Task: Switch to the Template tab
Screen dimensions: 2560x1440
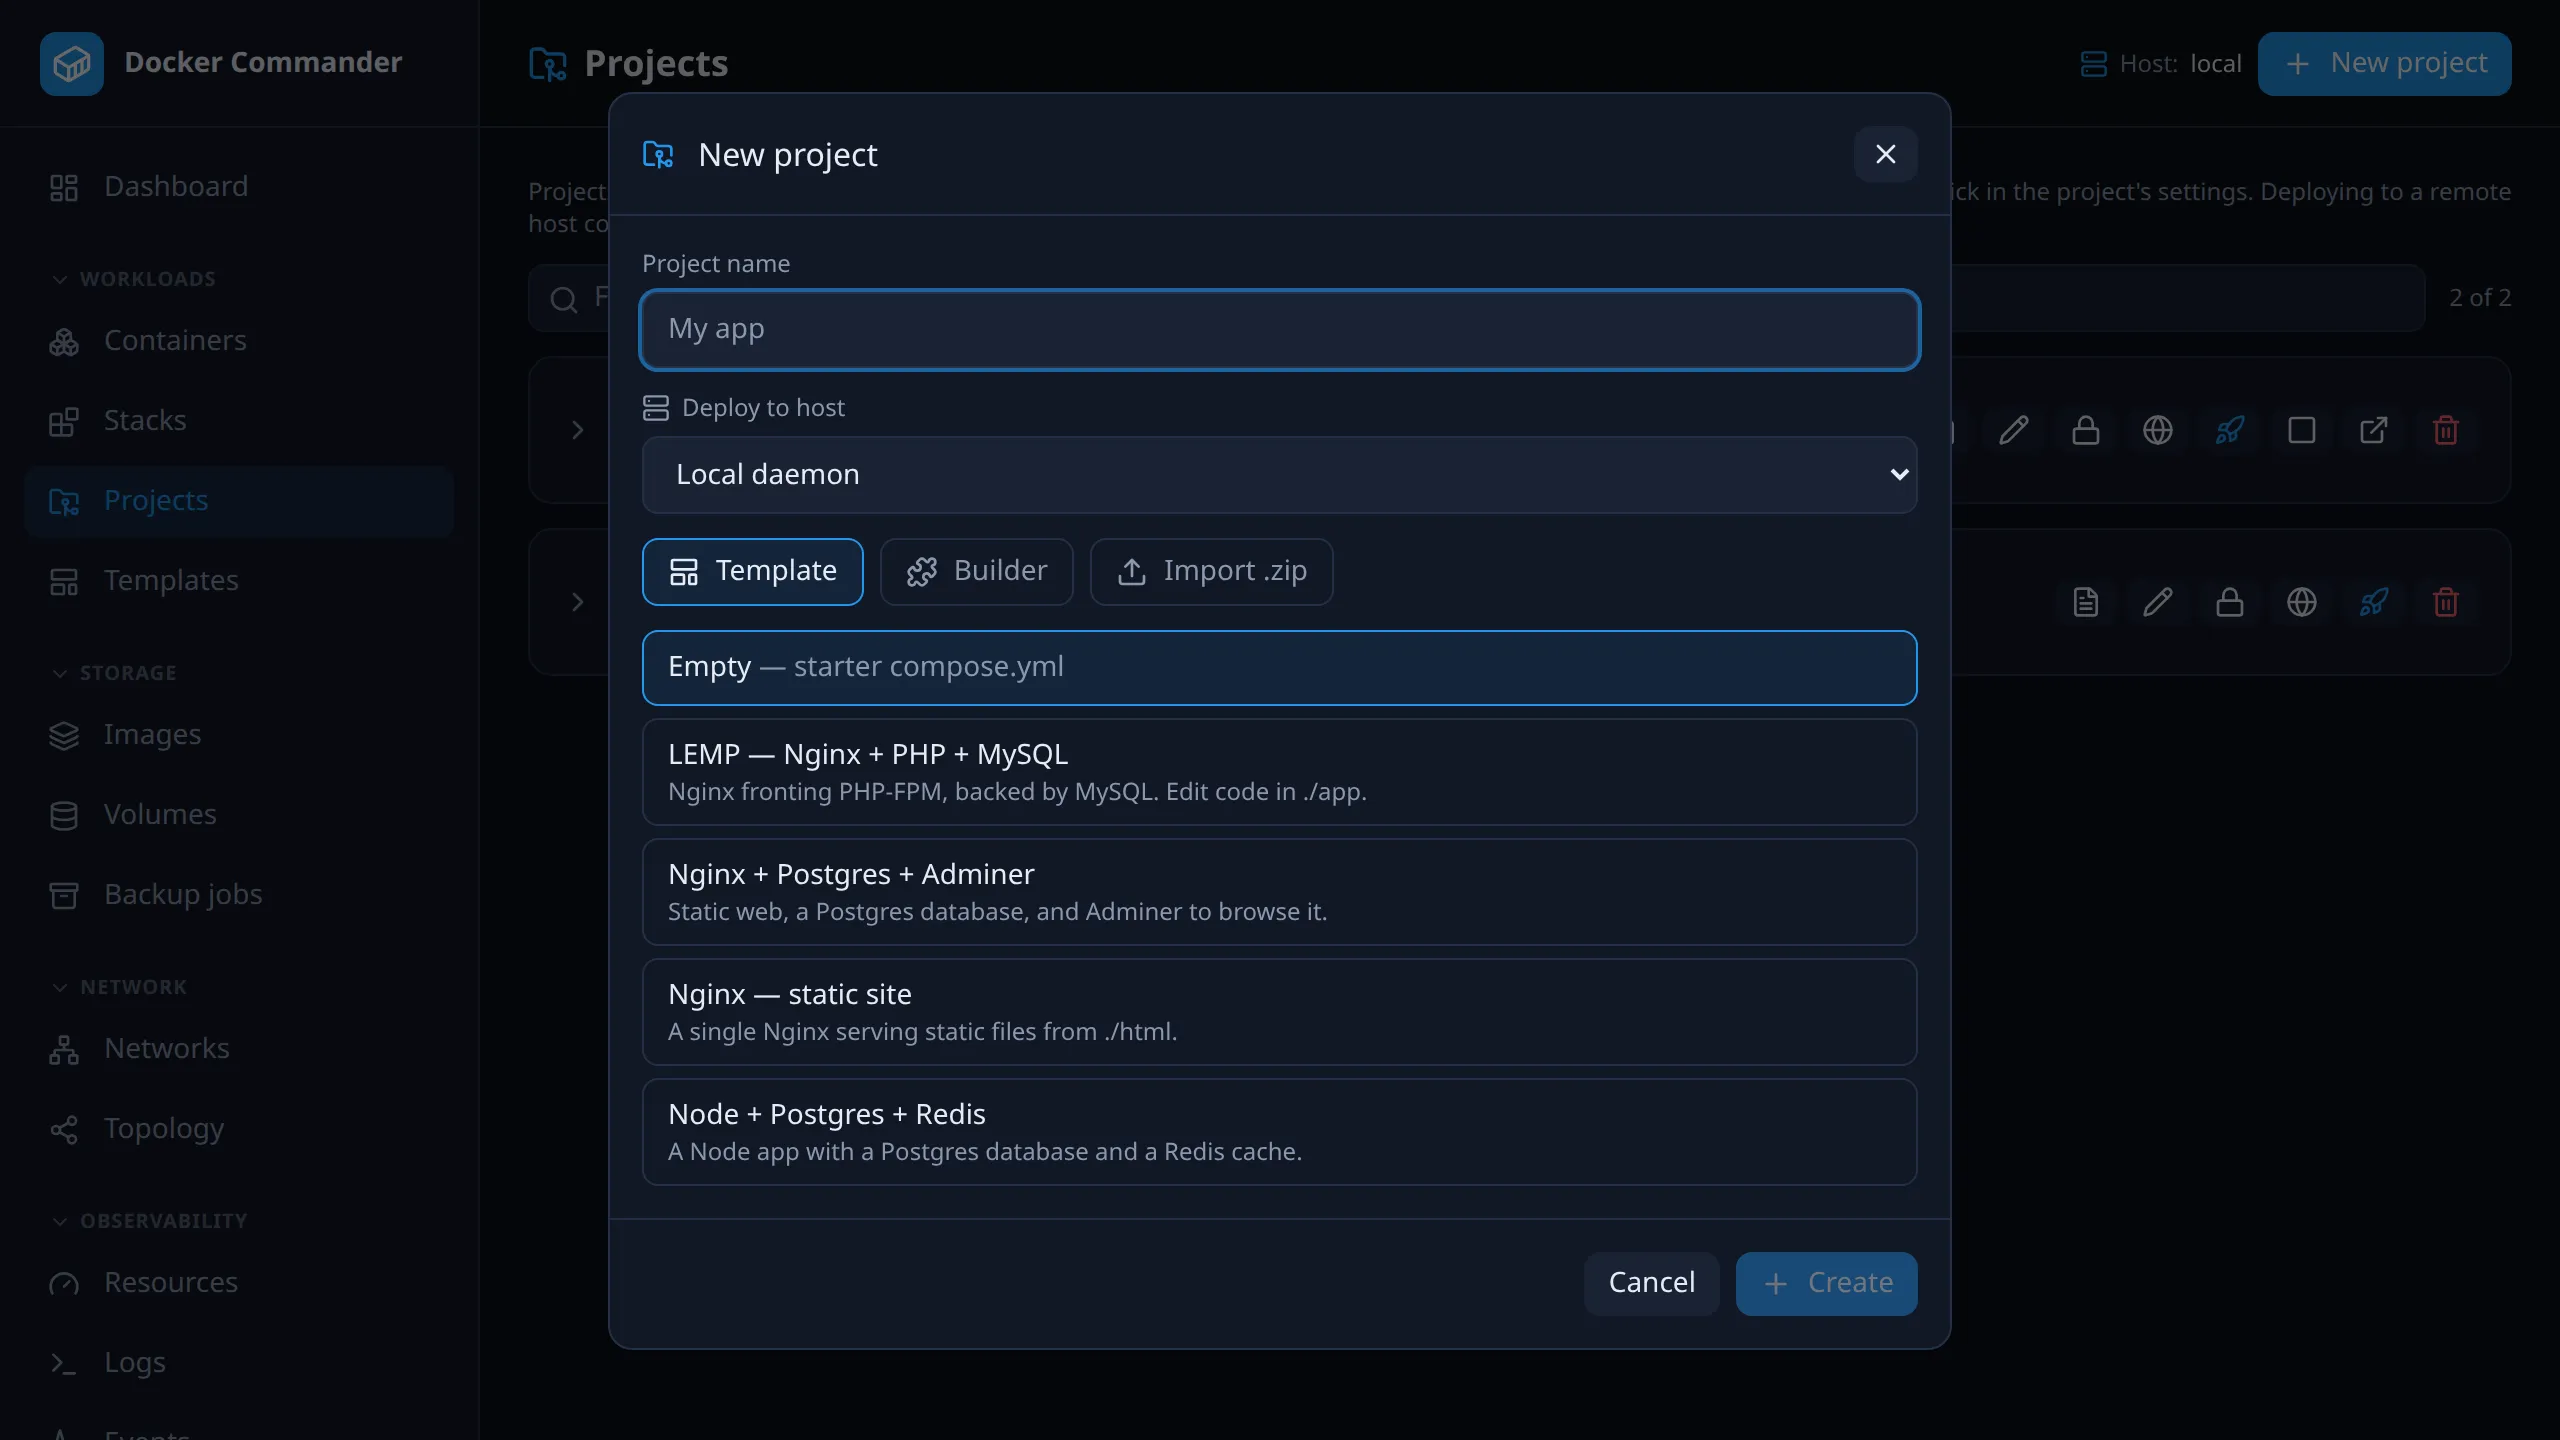Action: (752, 572)
